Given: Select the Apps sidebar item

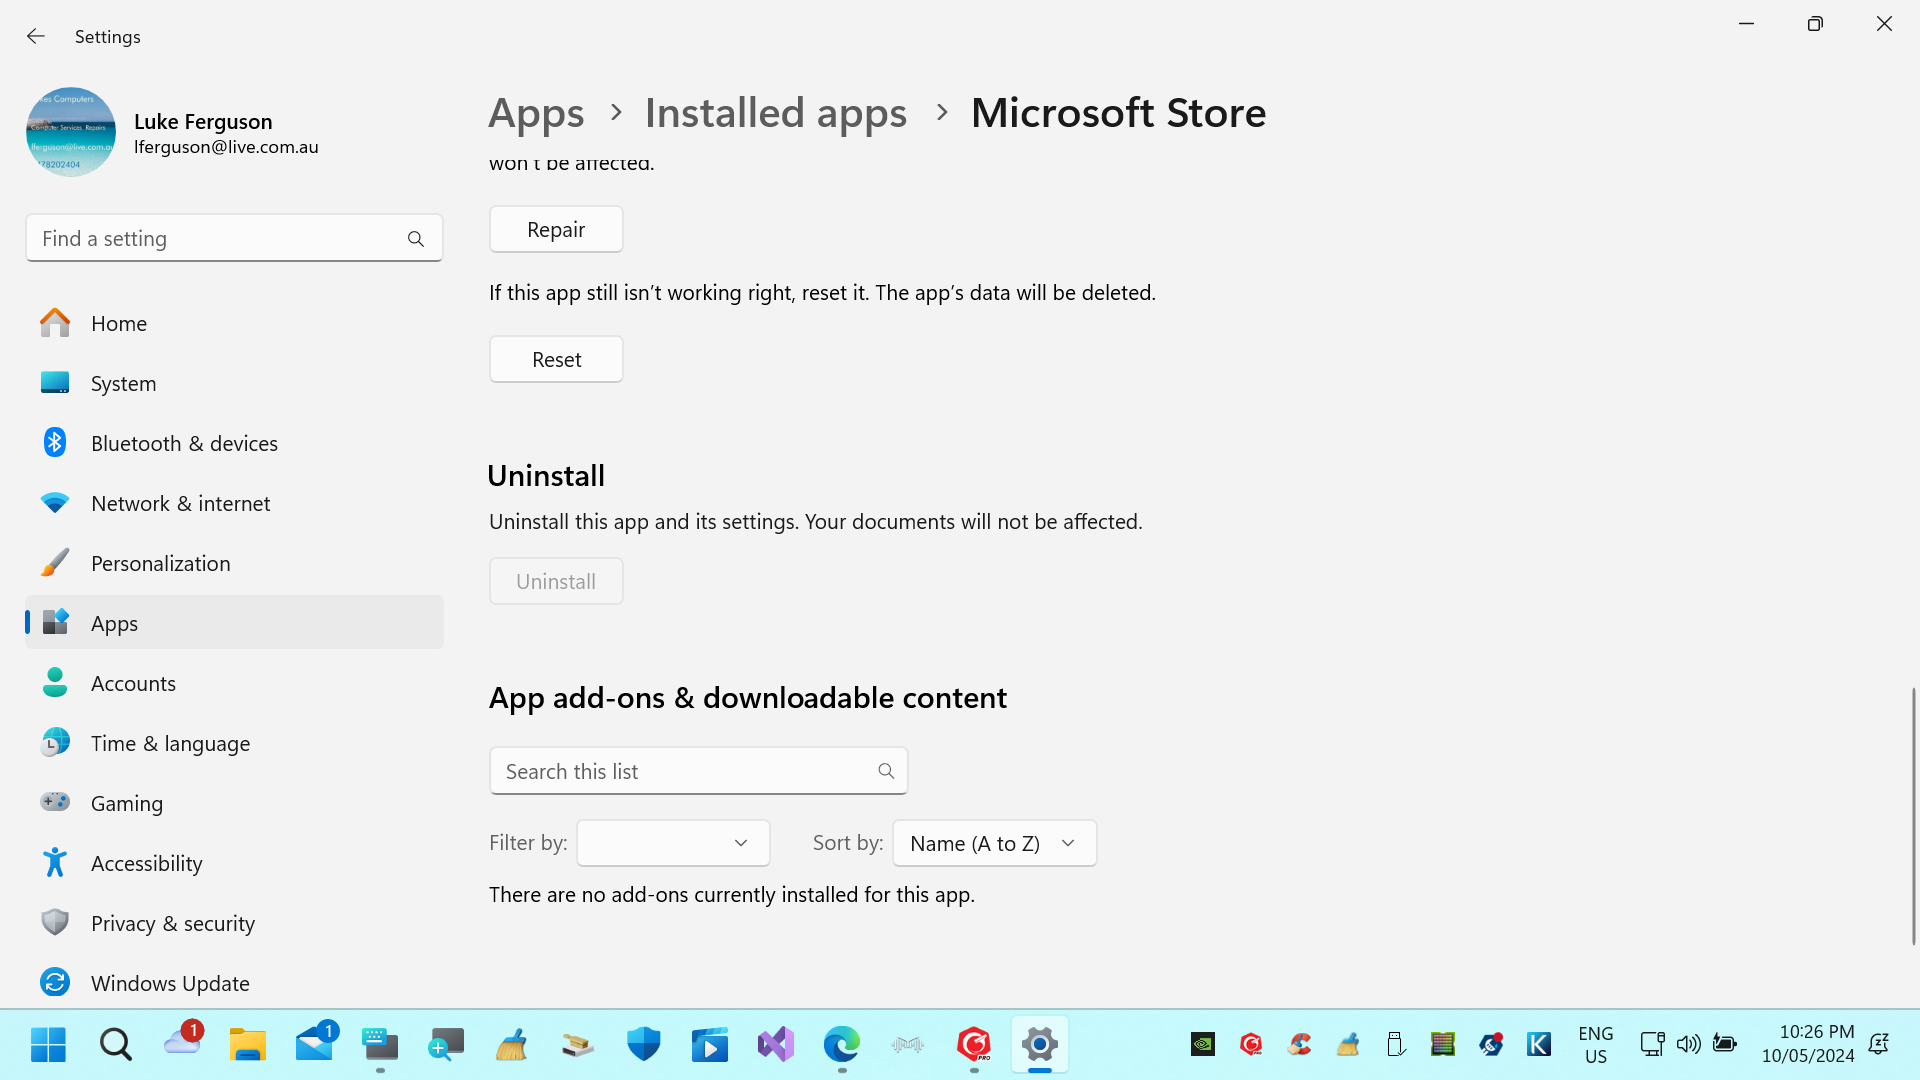Looking at the screenshot, I should 234,623.
